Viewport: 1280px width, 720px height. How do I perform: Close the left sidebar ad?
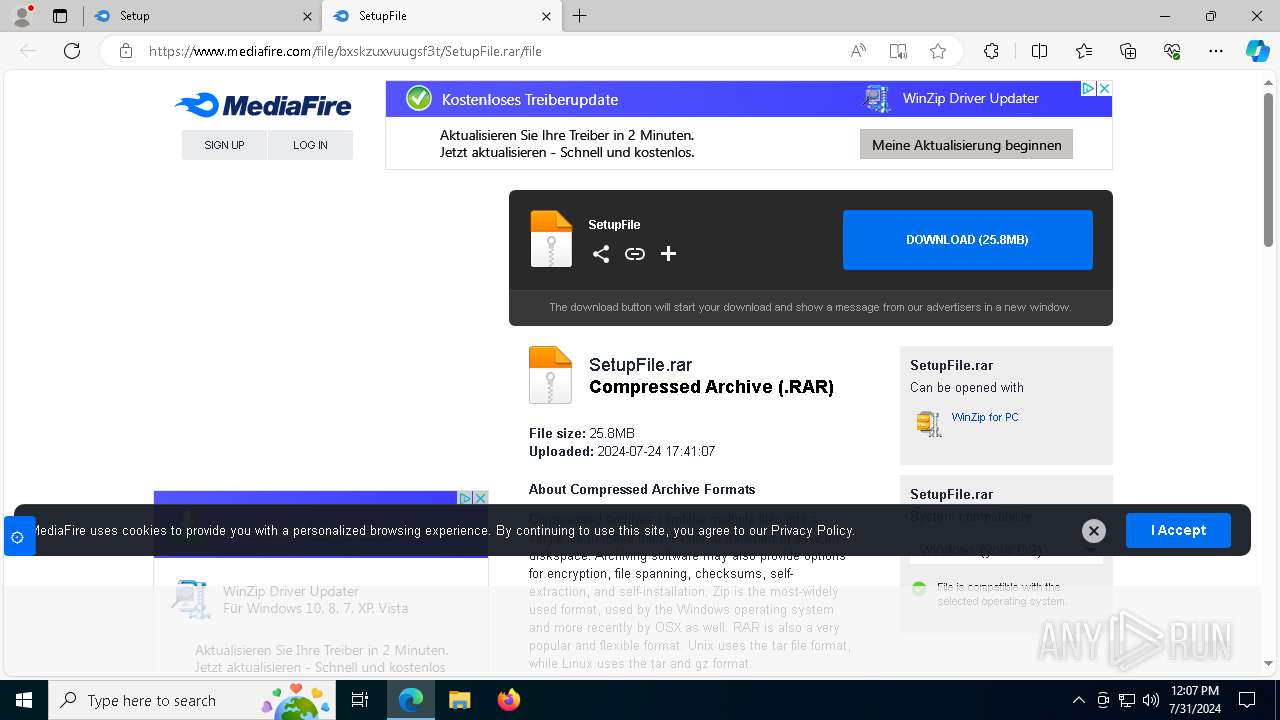480,497
